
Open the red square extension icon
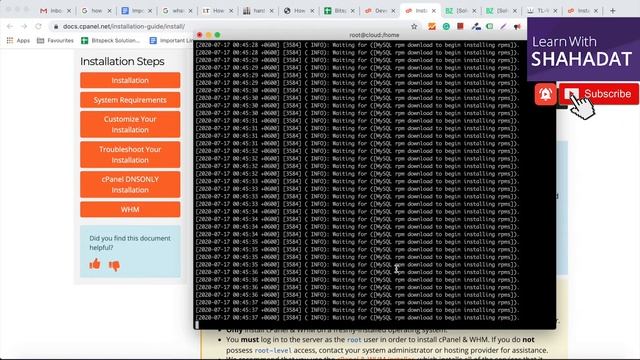[x=460, y=27]
